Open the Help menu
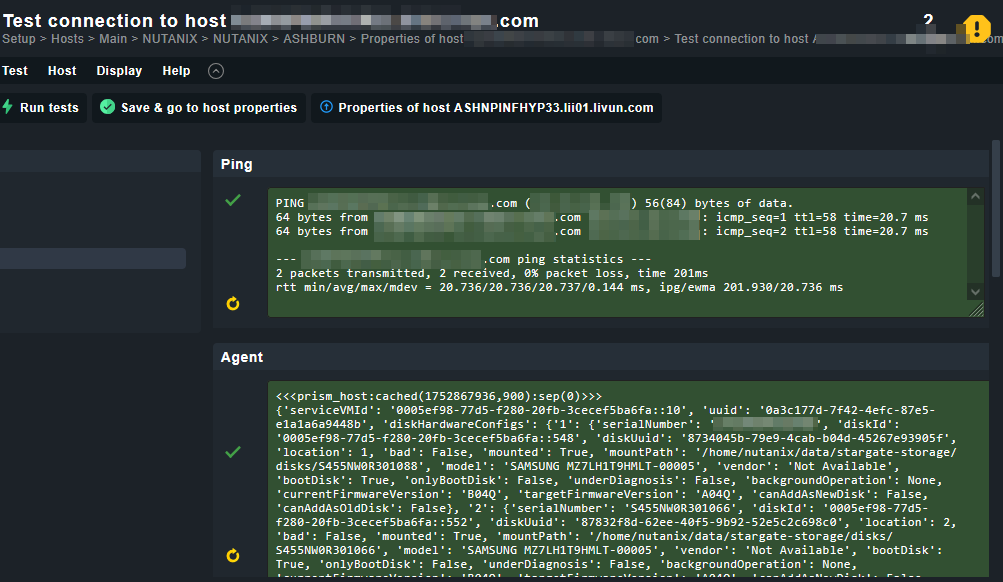This screenshot has width=1003, height=582. [x=176, y=71]
